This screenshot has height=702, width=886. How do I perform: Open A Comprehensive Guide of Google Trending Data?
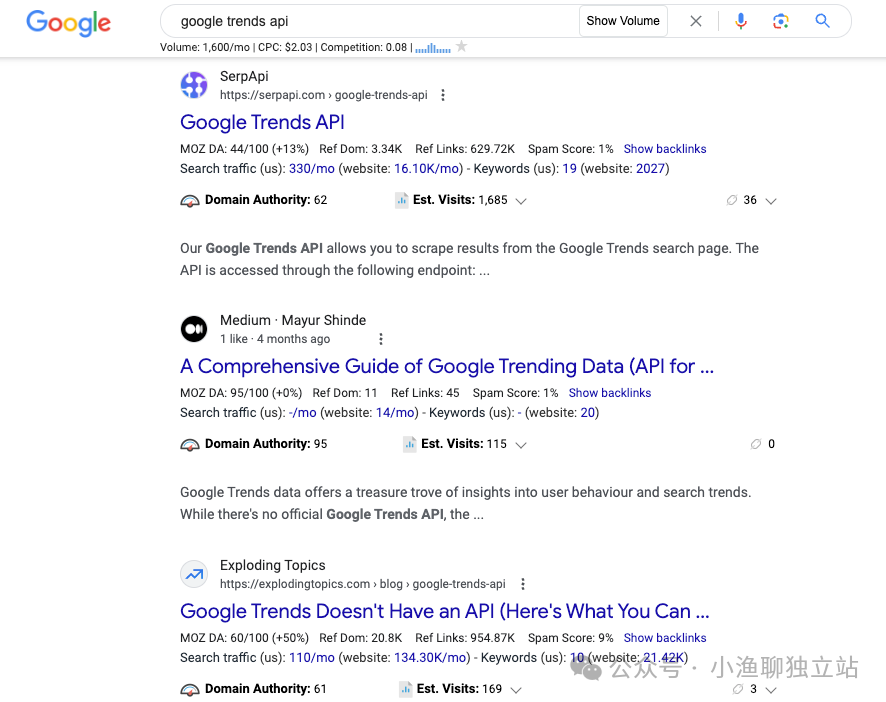pos(447,366)
